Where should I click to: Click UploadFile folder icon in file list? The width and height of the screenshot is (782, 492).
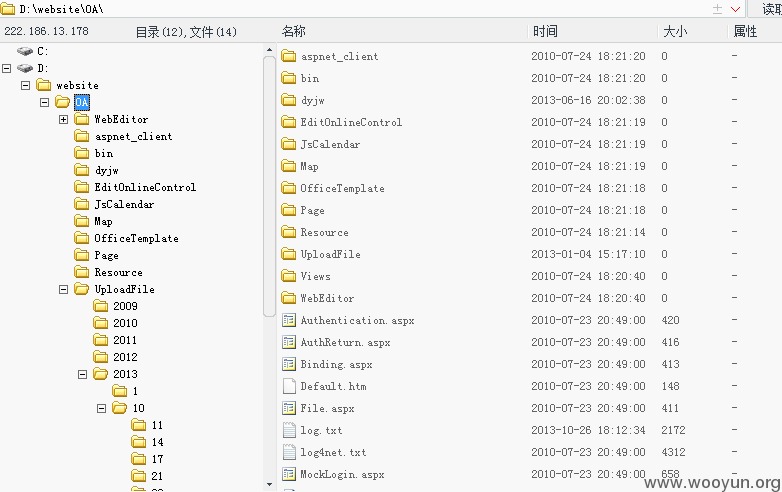[x=288, y=254]
